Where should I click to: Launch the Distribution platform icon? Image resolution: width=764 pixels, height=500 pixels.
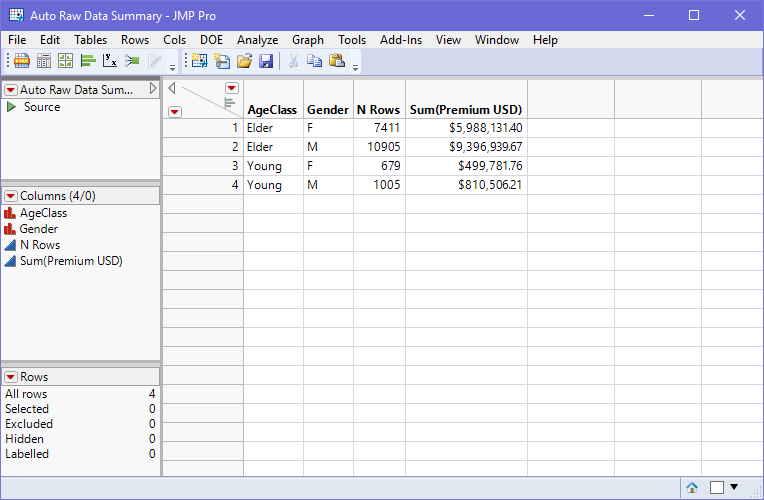88,60
